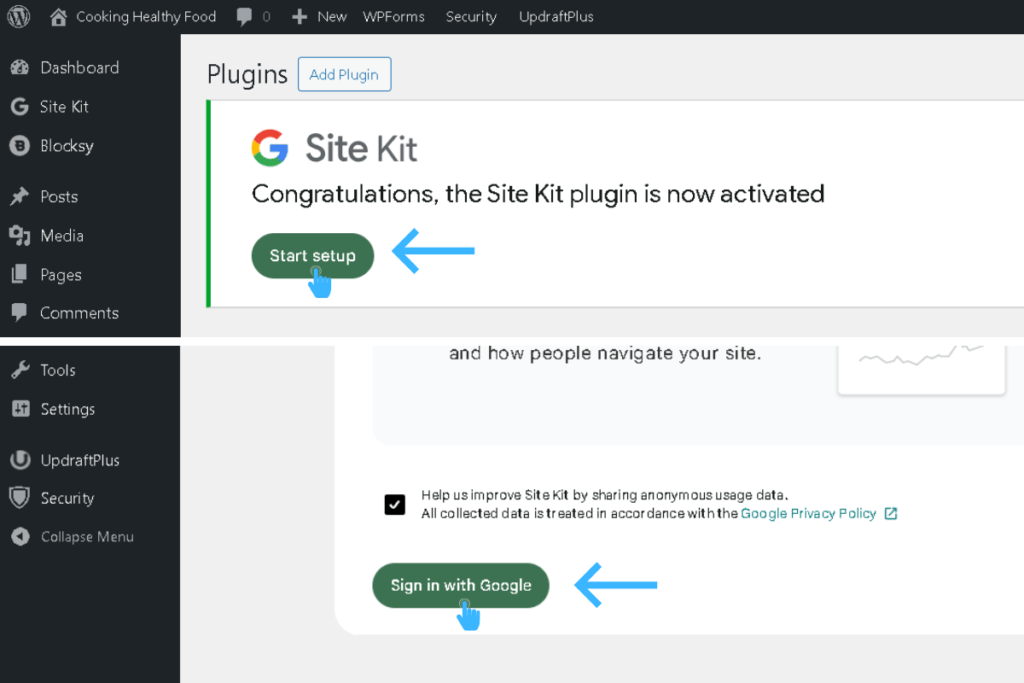Open Pages via its sidebar icon
The width and height of the screenshot is (1024, 683).
tap(18, 274)
